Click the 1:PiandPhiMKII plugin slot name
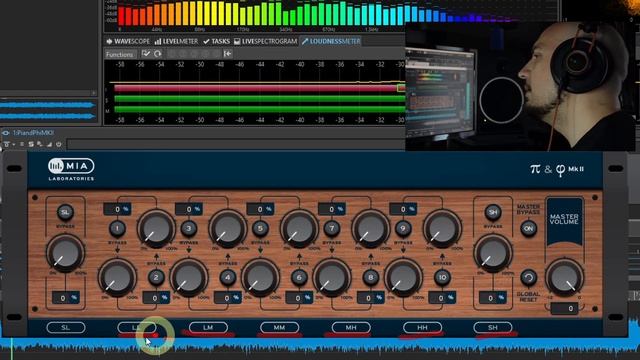The height and width of the screenshot is (360, 640). pyautogui.click(x=33, y=133)
